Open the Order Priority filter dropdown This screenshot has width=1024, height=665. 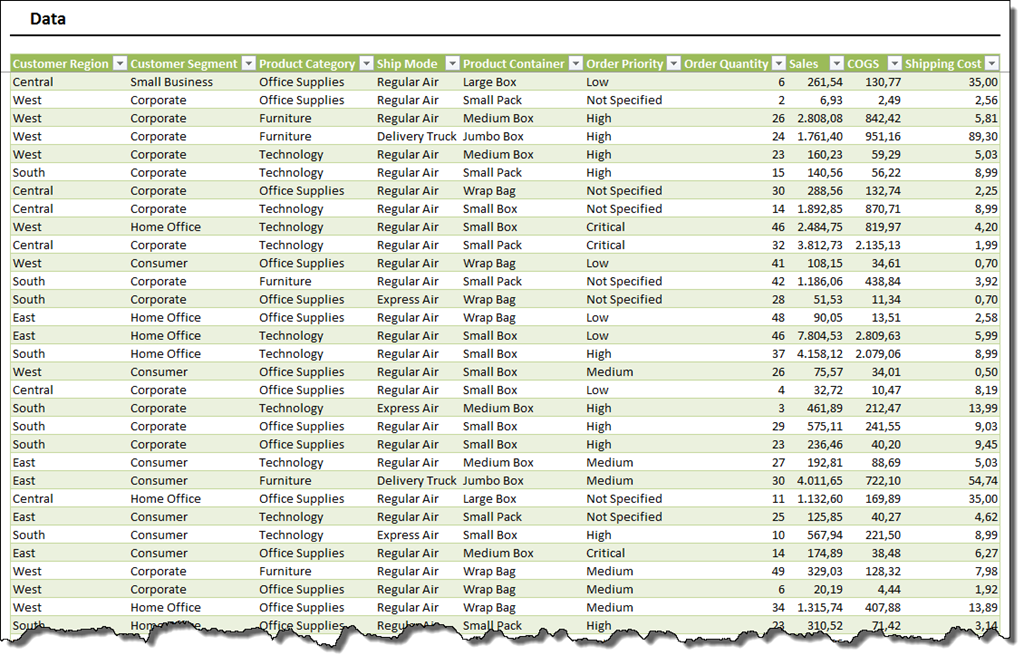click(x=673, y=63)
